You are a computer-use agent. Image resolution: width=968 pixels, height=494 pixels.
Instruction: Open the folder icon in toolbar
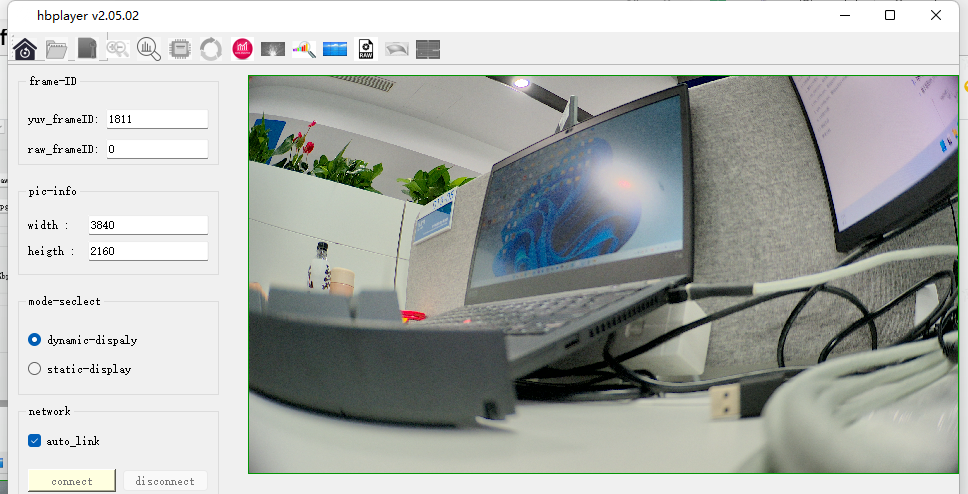56,48
